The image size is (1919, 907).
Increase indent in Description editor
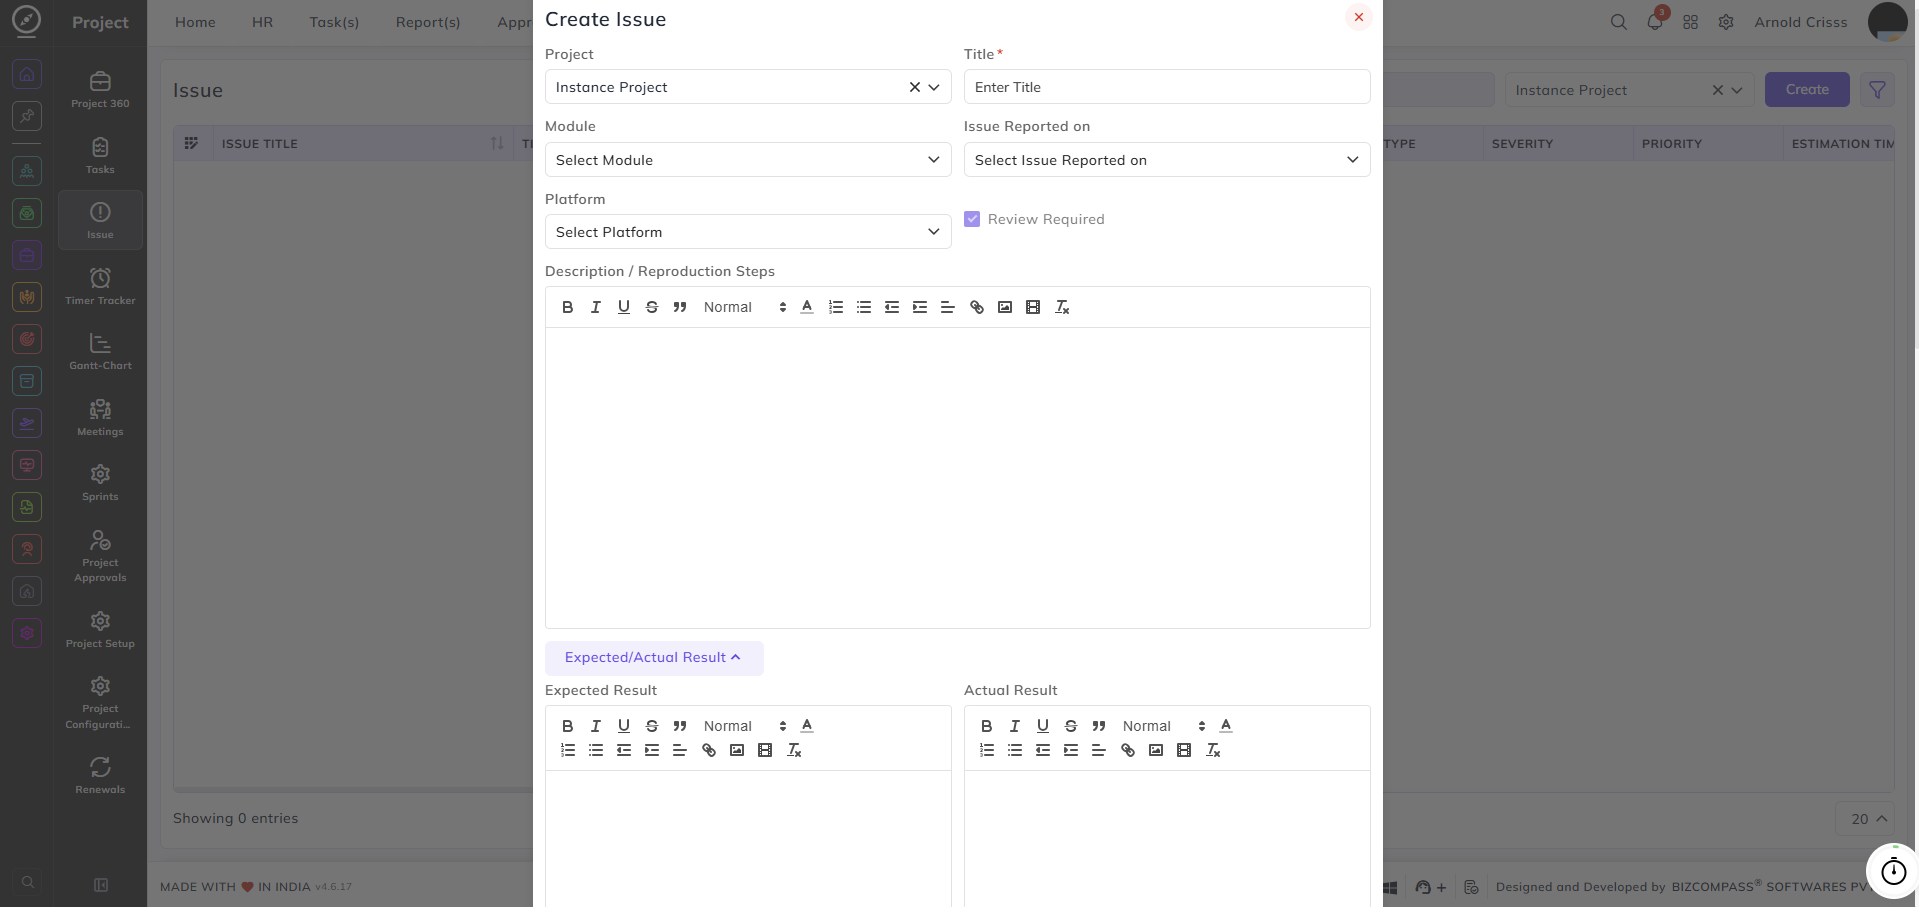920,307
